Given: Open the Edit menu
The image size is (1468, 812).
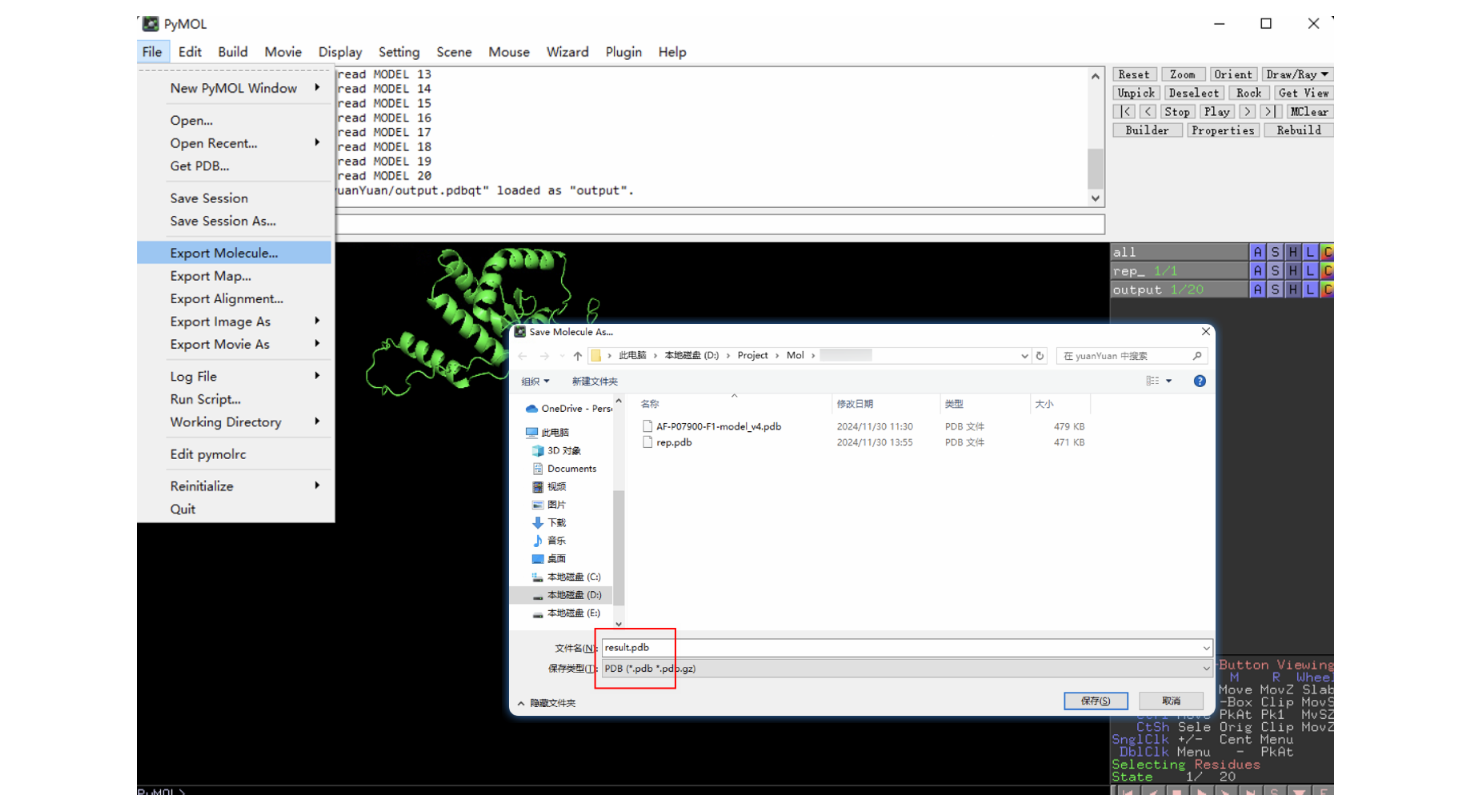Looking at the screenshot, I should (x=190, y=52).
